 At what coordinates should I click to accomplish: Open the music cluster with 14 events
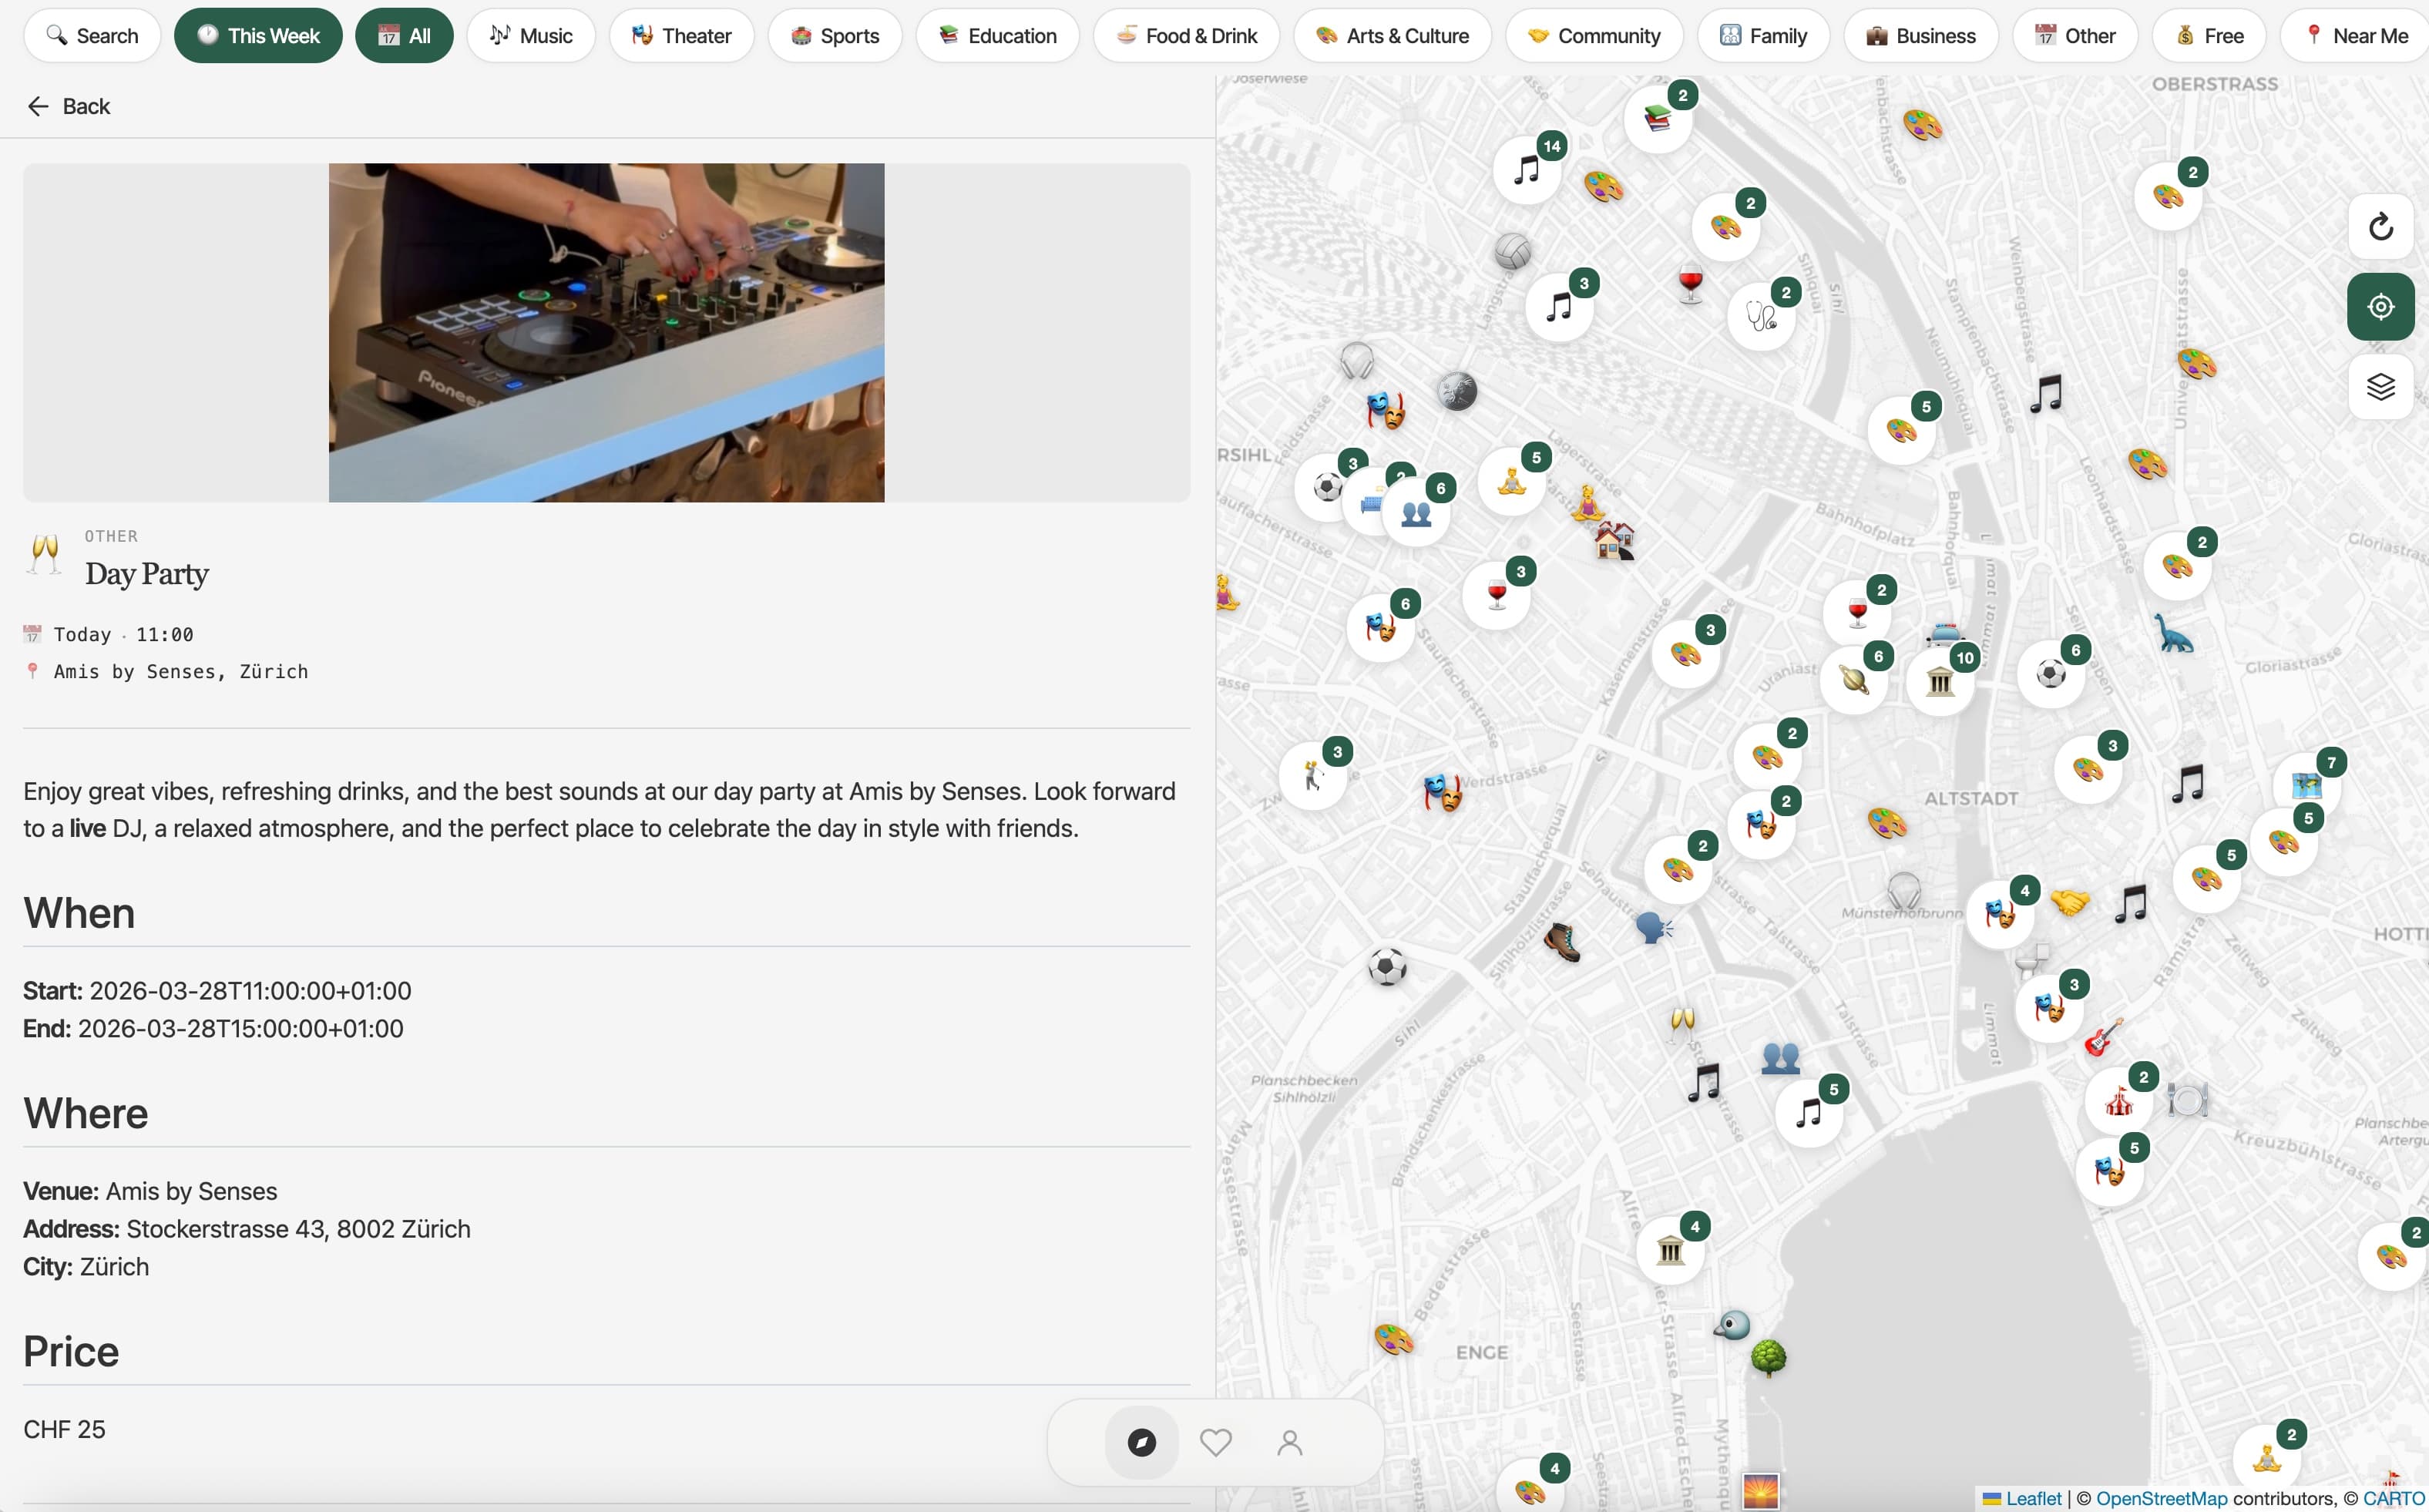[x=1528, y=169]
